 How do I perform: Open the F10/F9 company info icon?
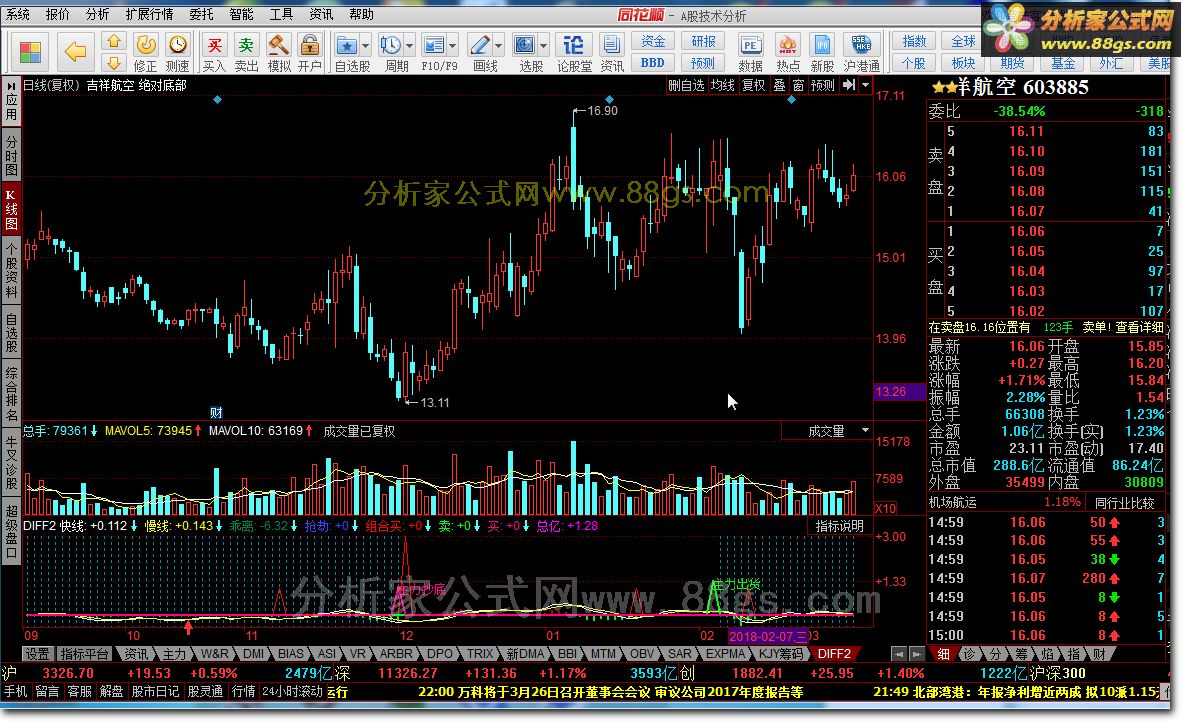pyautogui.click(x=434, y=46)
